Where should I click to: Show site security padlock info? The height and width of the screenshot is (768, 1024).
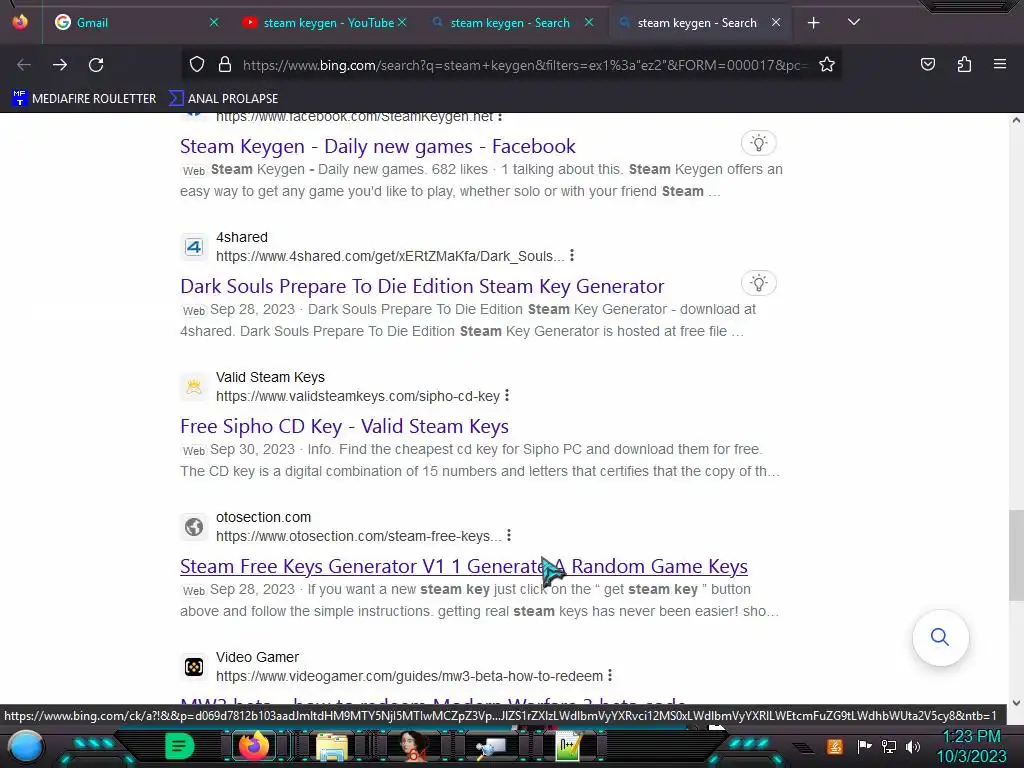point(225,65)
